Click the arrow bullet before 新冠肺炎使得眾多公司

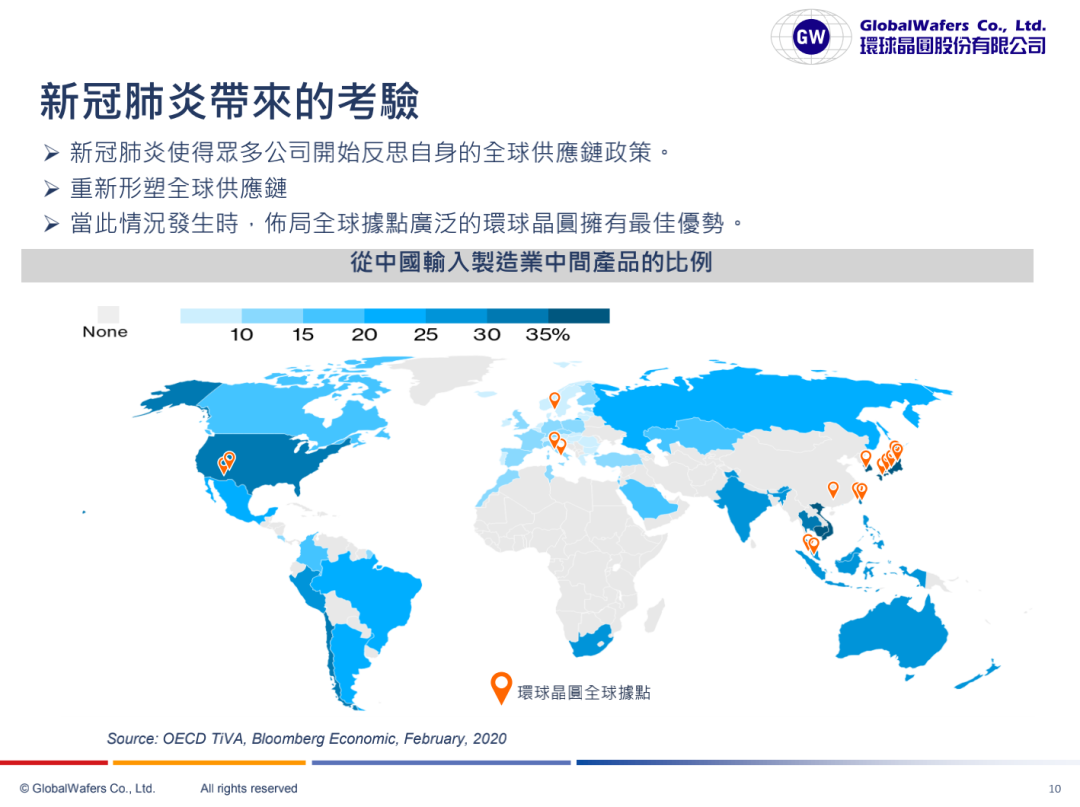(52, 153)
